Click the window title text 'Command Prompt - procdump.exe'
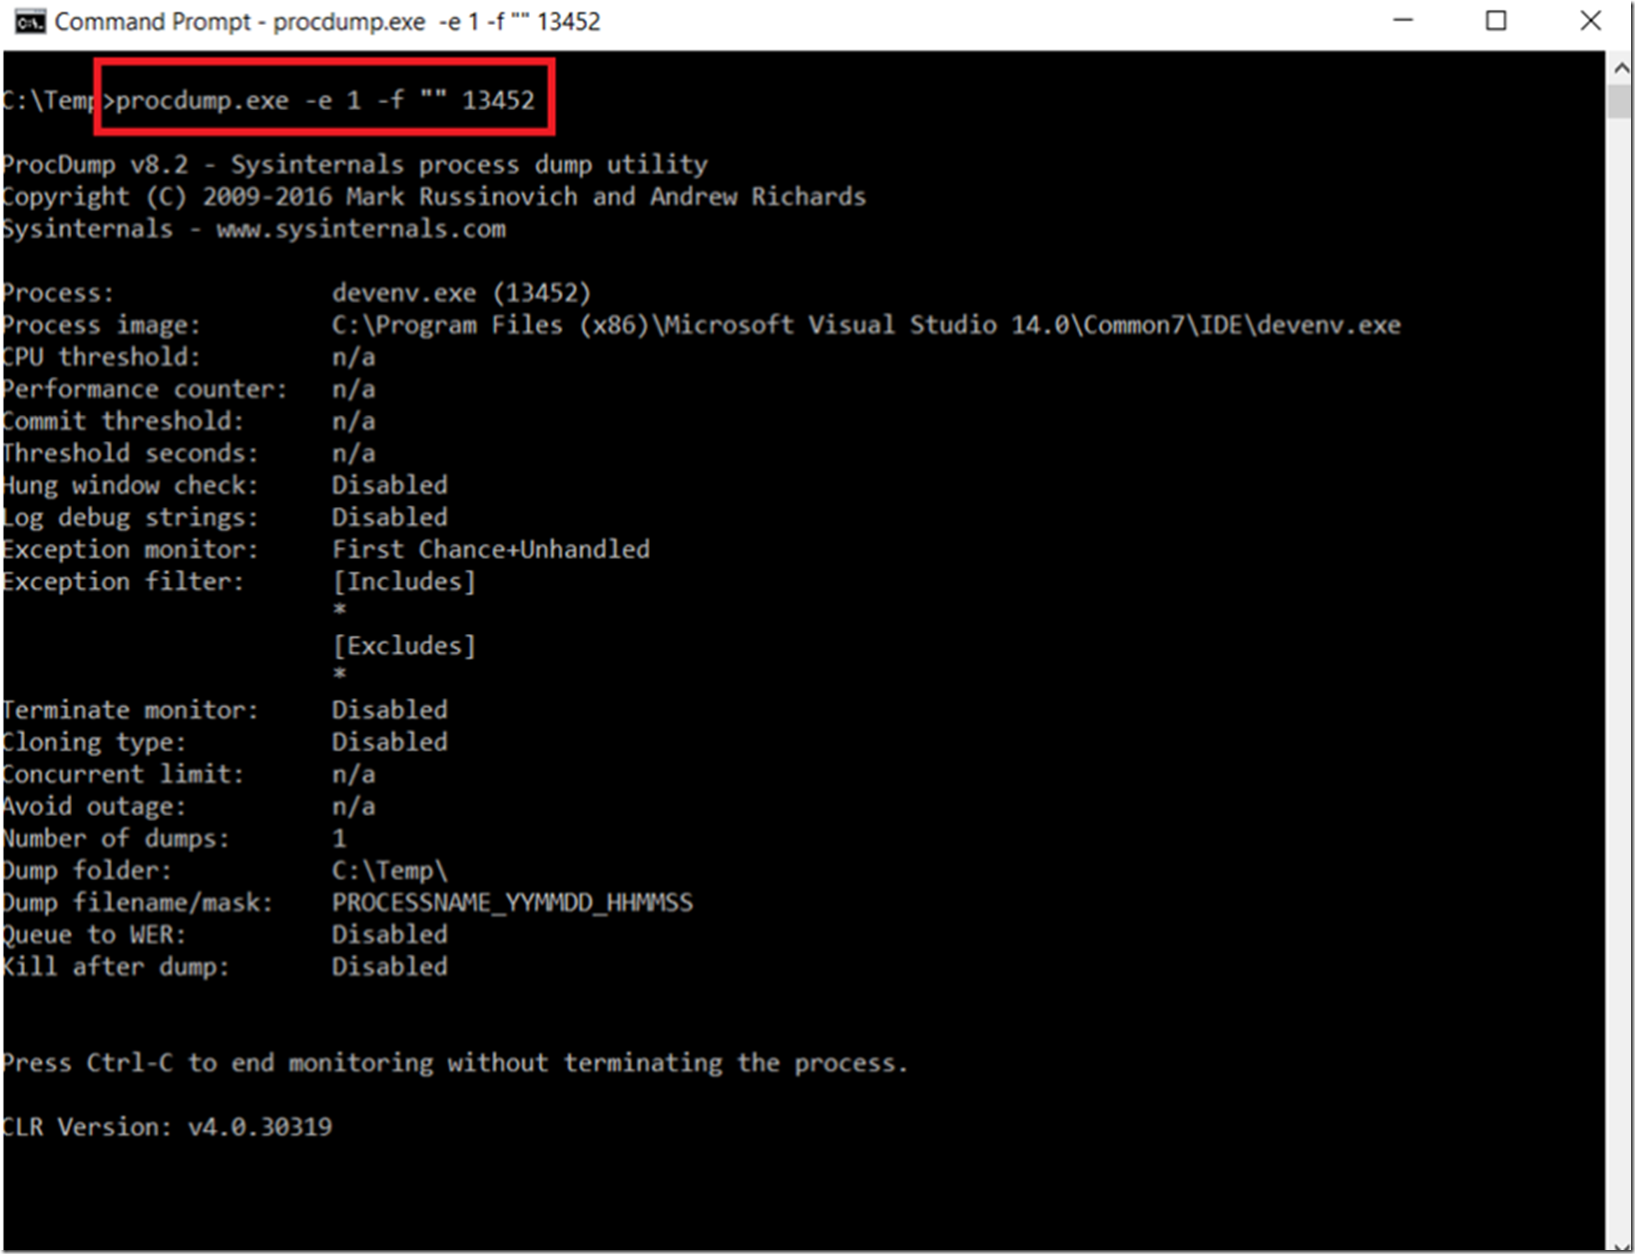1635x1254 pixels. (x=240, y=22)
